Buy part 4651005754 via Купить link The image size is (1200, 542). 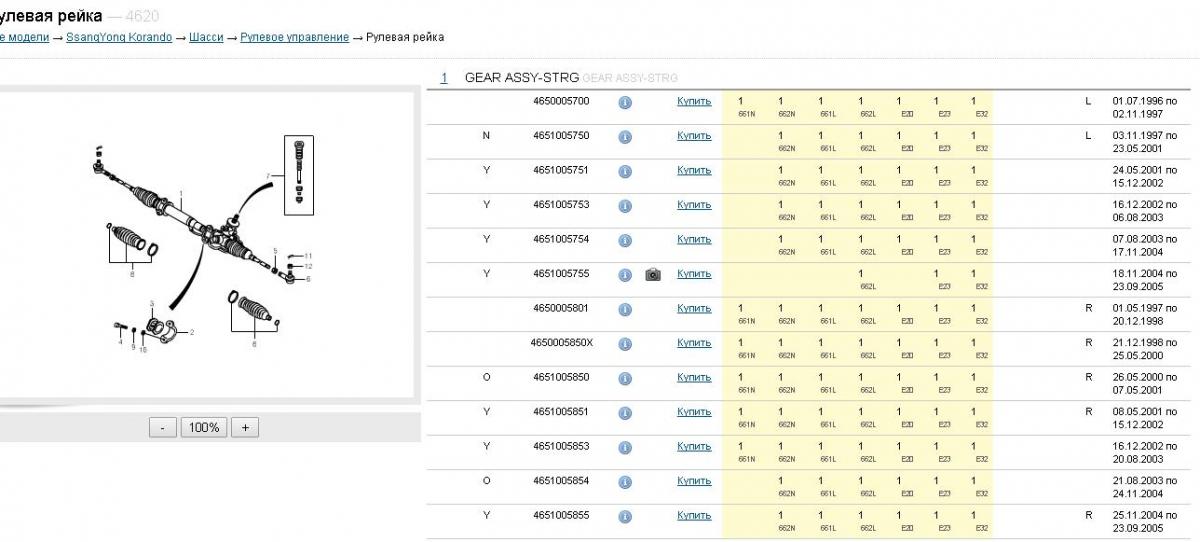click(x=693, y=239)
